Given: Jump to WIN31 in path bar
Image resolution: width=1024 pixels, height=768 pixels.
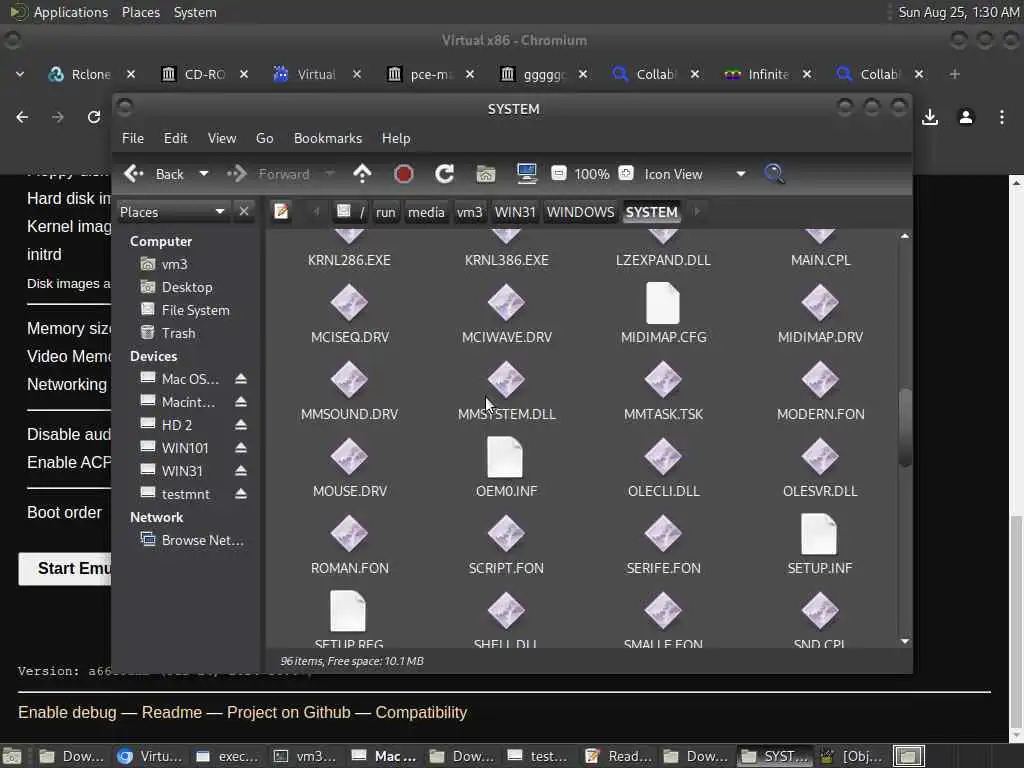Looking at the screenshot, I should click(x=515, y=212).
